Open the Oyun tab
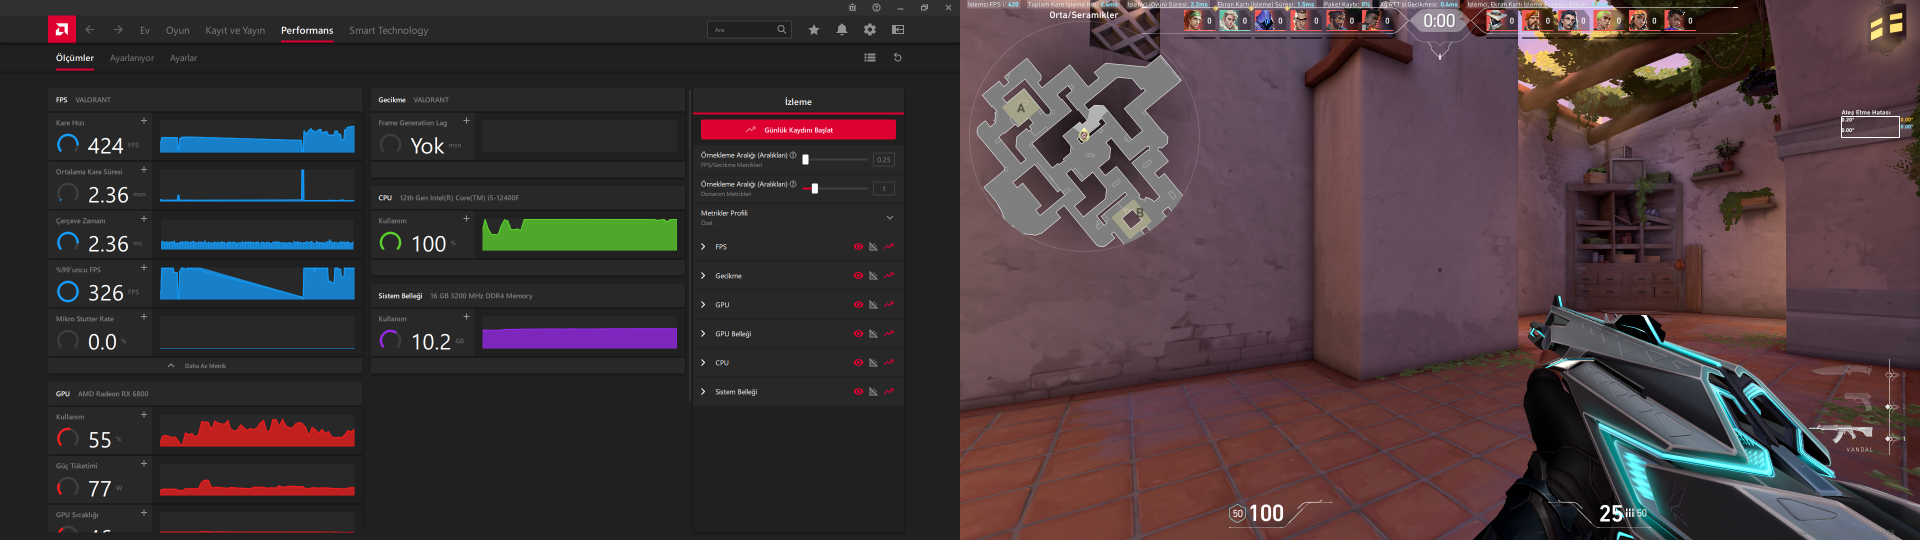 tap(178, 31)
